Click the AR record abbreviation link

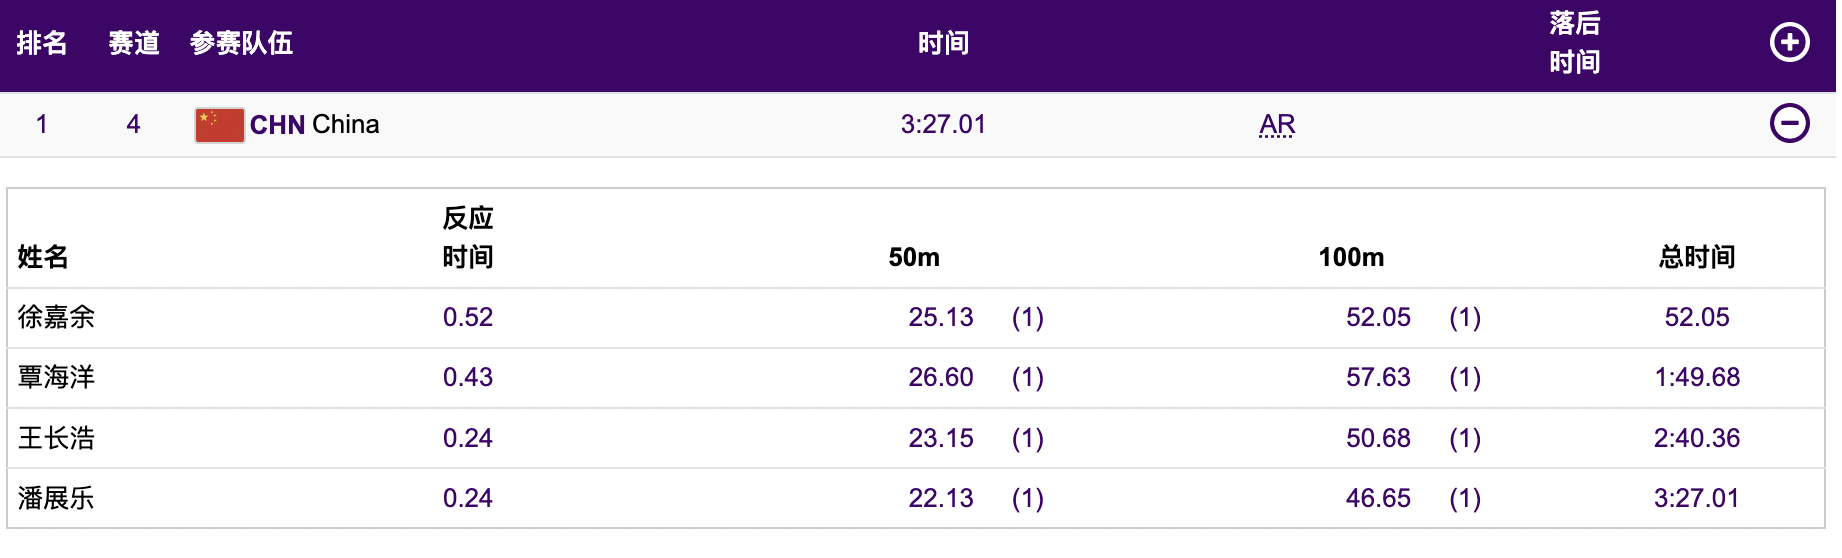(x=1277, y=125)
